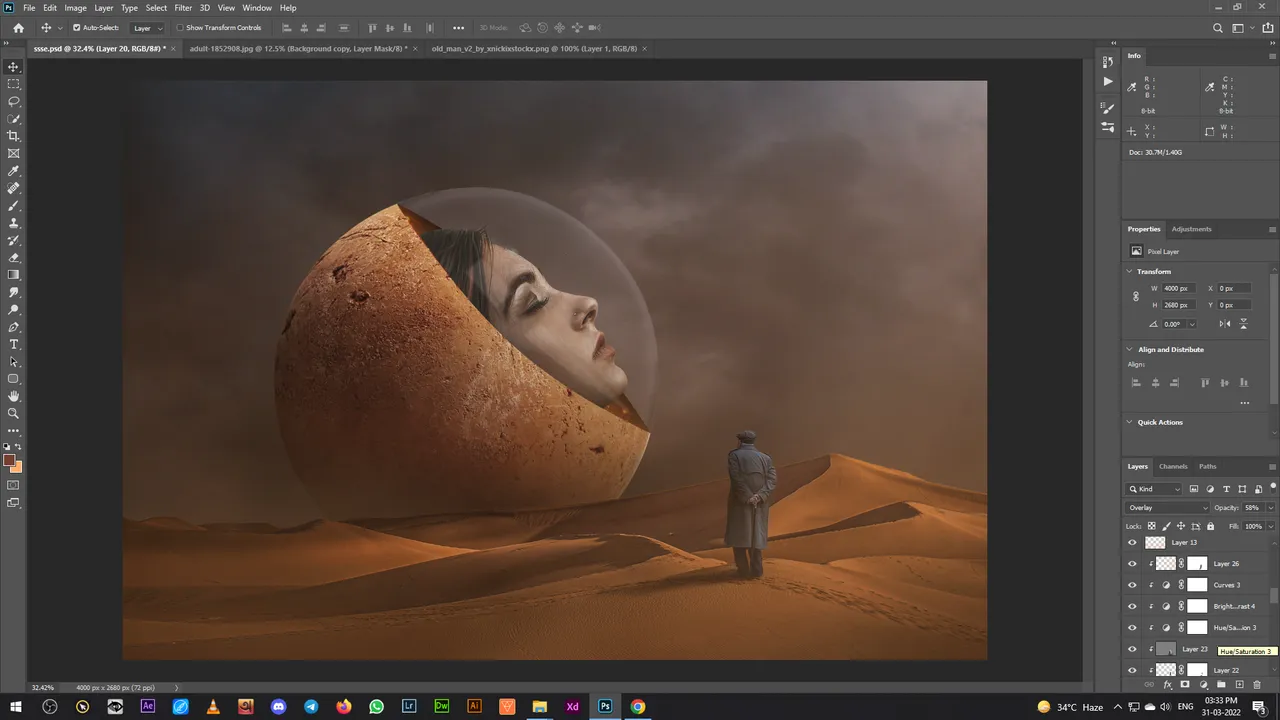
Task: Open the Fill slider dropdown arrow
Action: click(x=1270, y=526)
